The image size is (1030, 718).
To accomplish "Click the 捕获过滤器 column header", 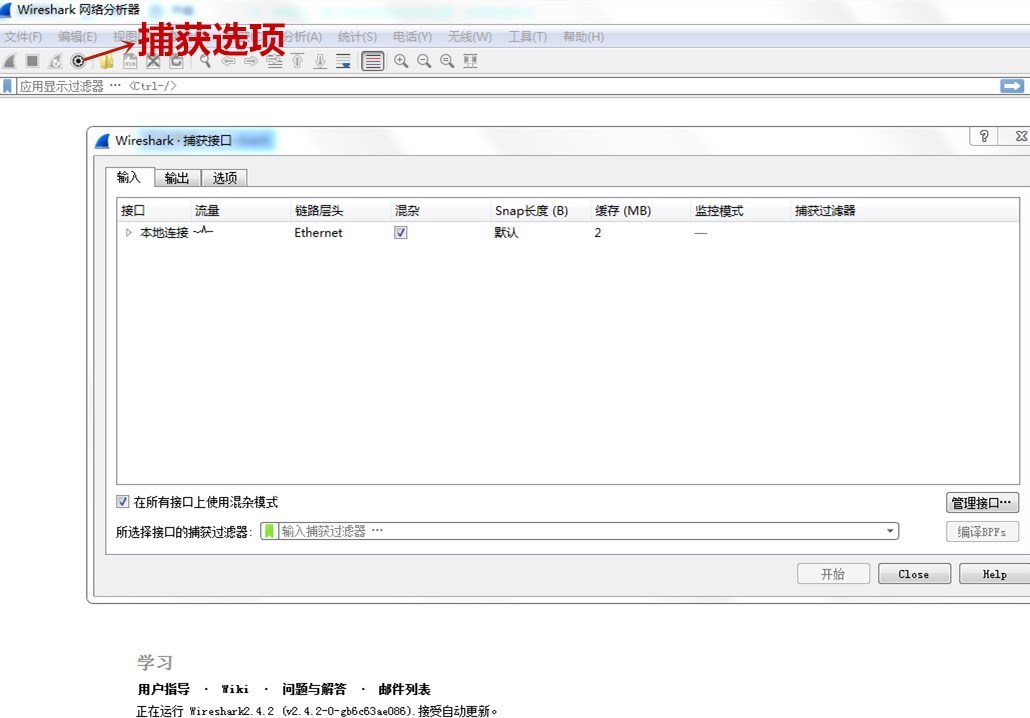I will 903,211.
